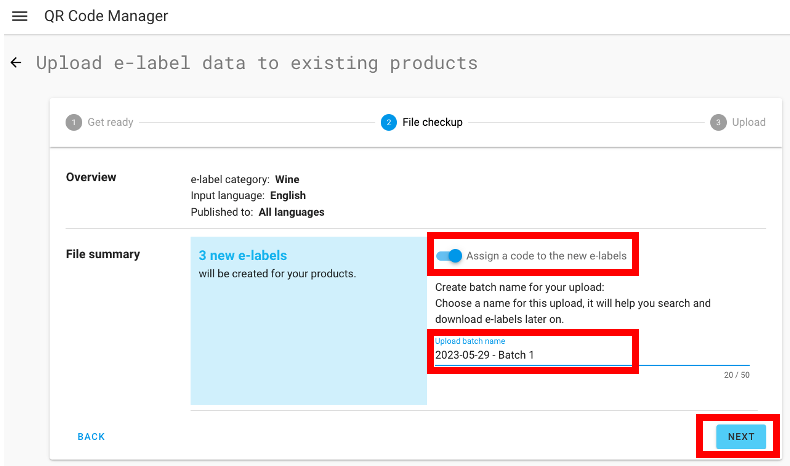Click the back arrow beside page heading
790x466 pixels.
coord(16,63)
